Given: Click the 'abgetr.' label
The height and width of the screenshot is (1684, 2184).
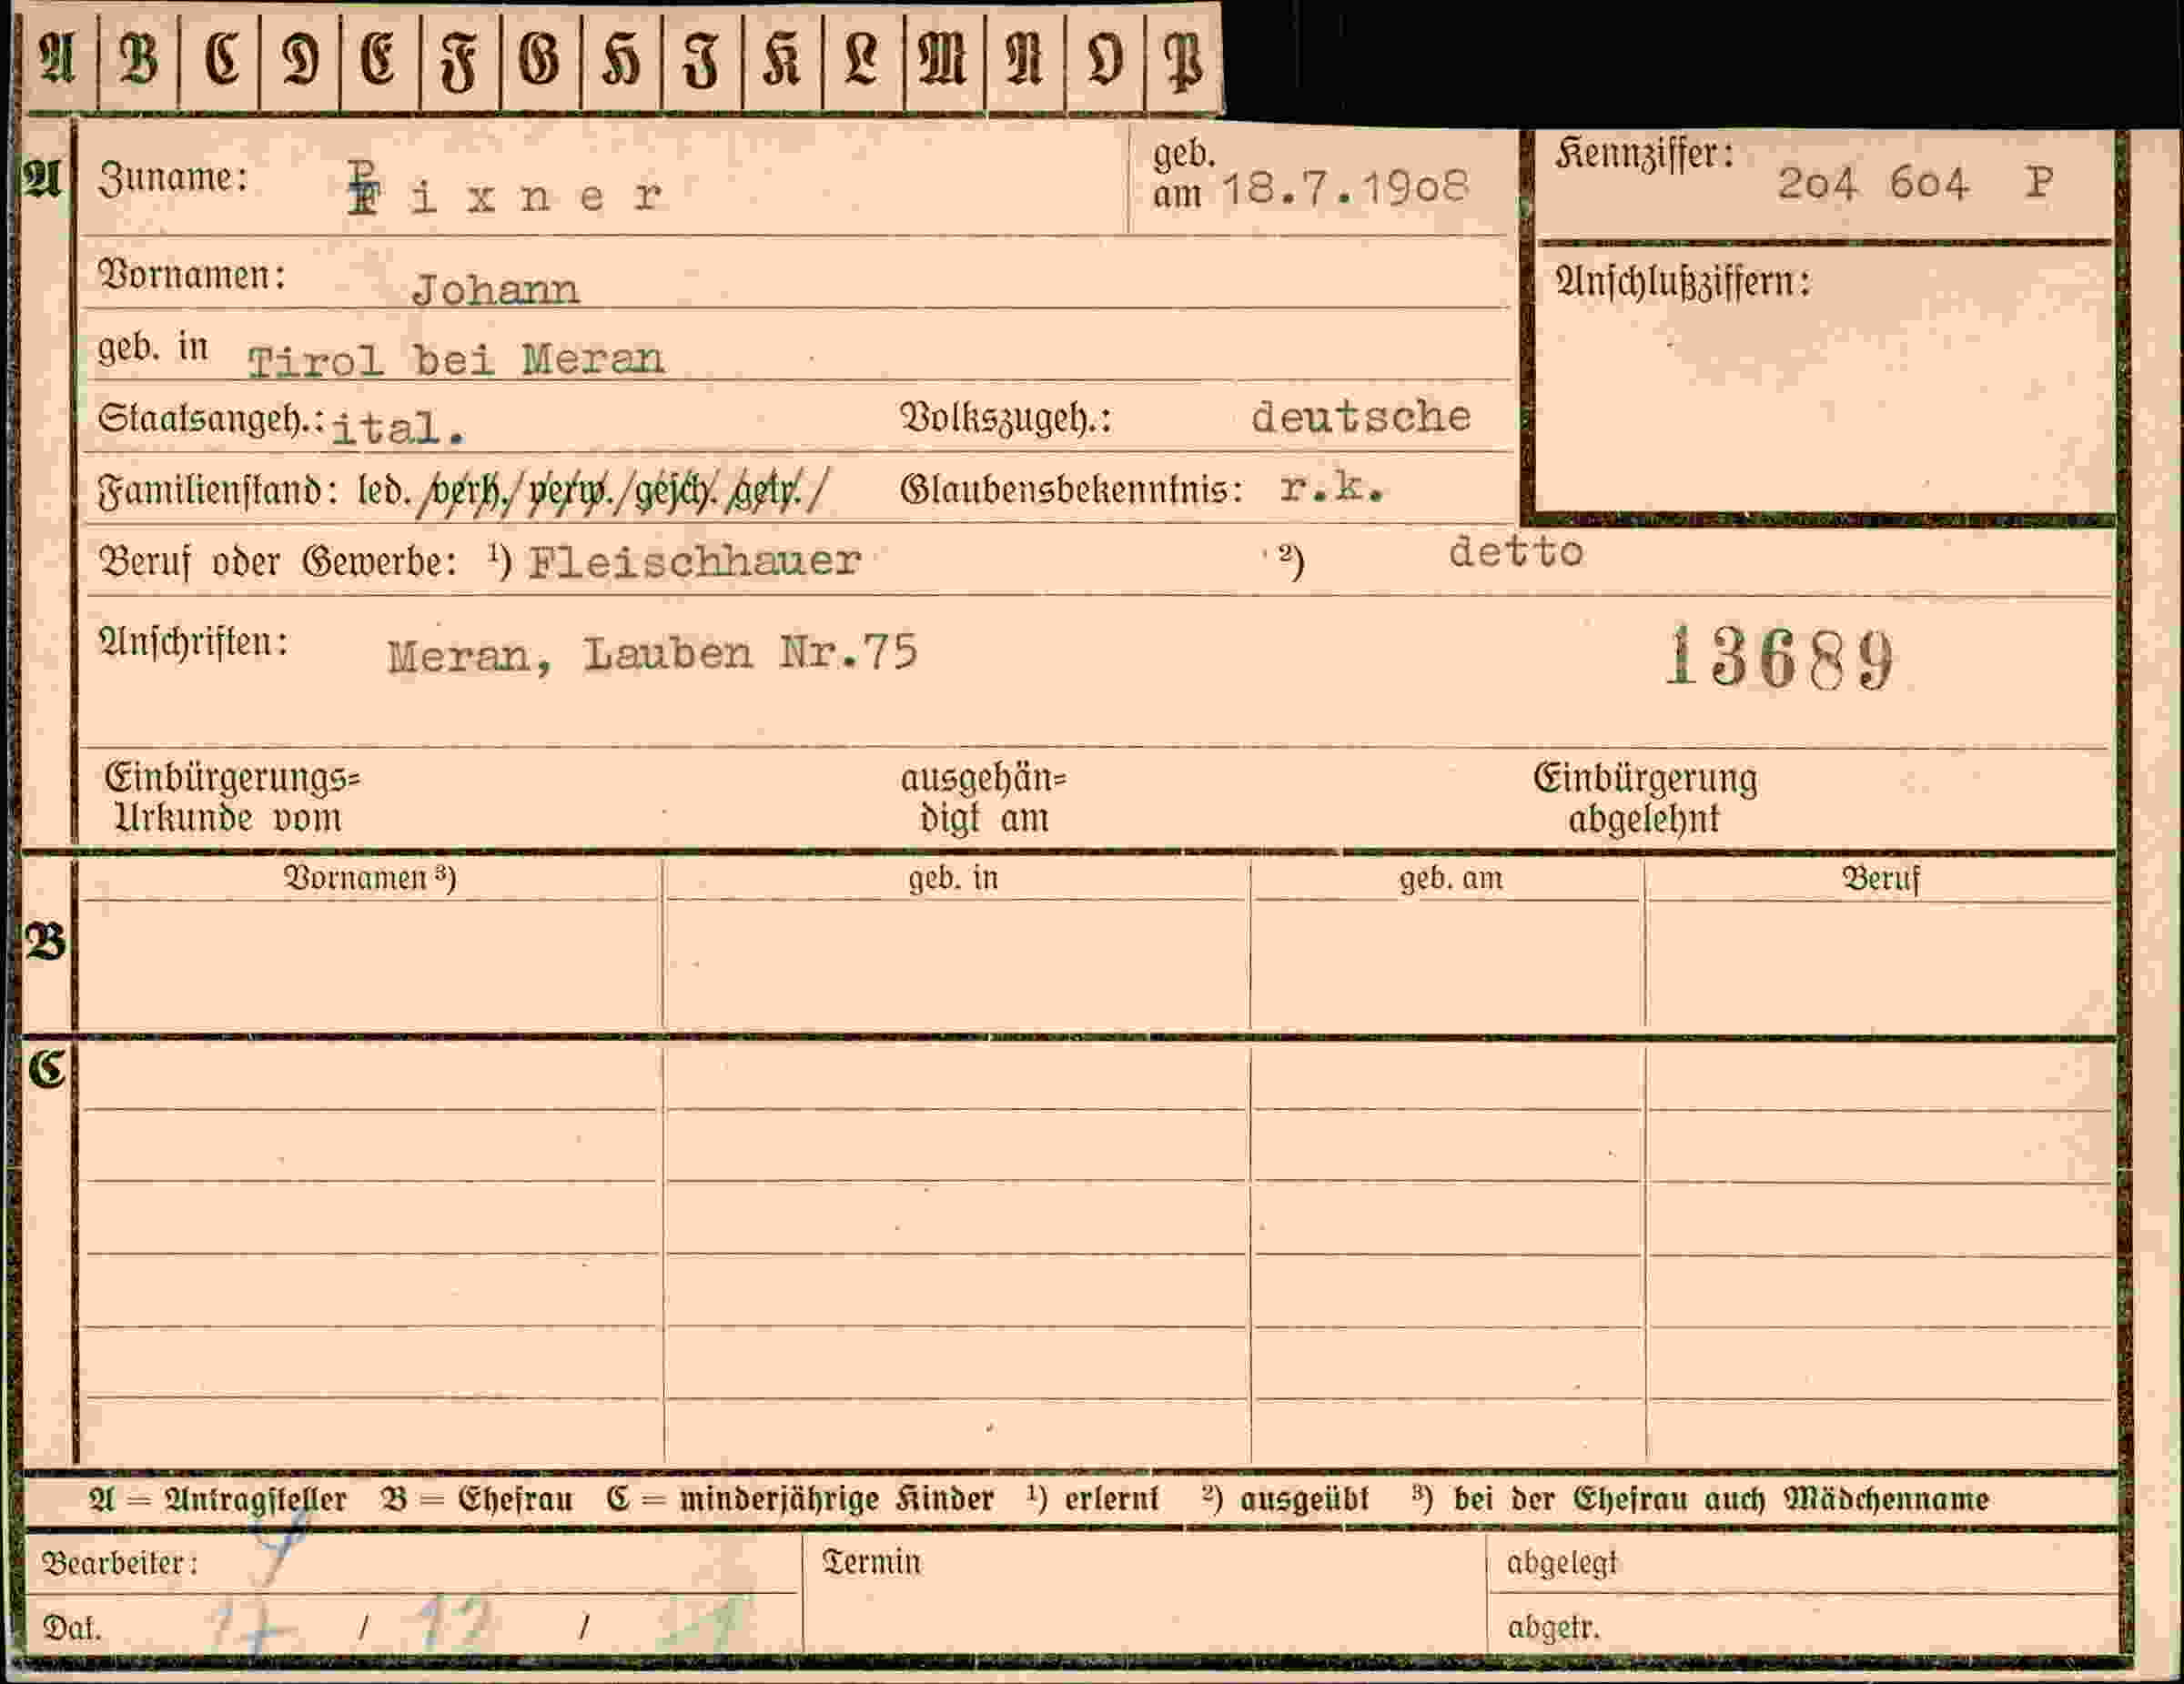Looking at the screenshot, I should [1553, 1628].
